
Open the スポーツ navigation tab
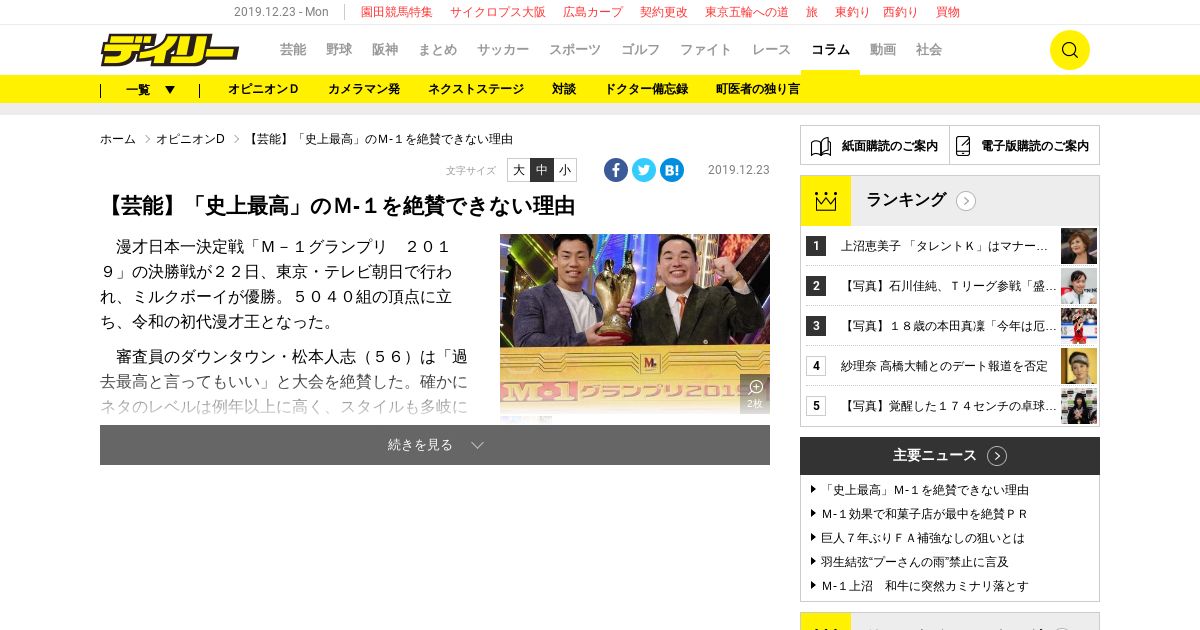pyautogui.click(x=575, y=50)
